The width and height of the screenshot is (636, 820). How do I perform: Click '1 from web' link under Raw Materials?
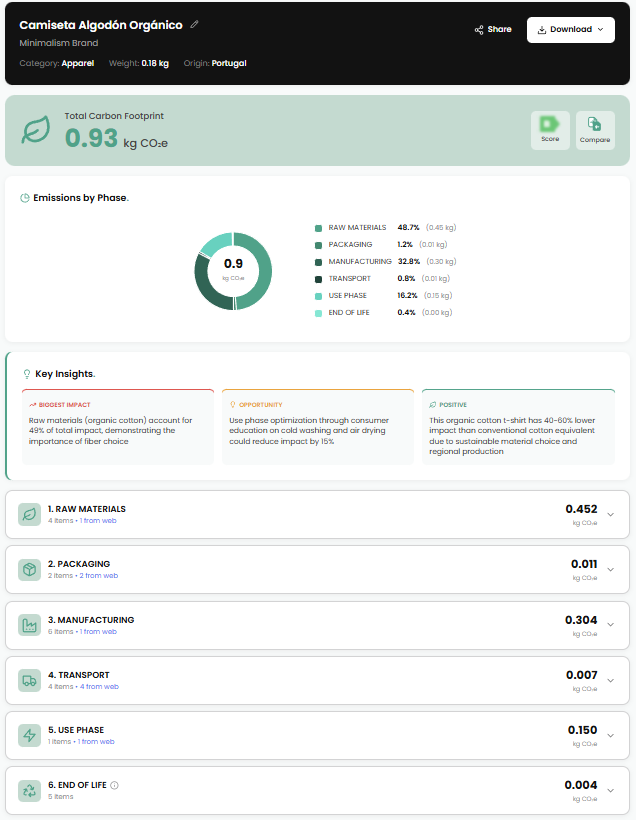[98, 521]
